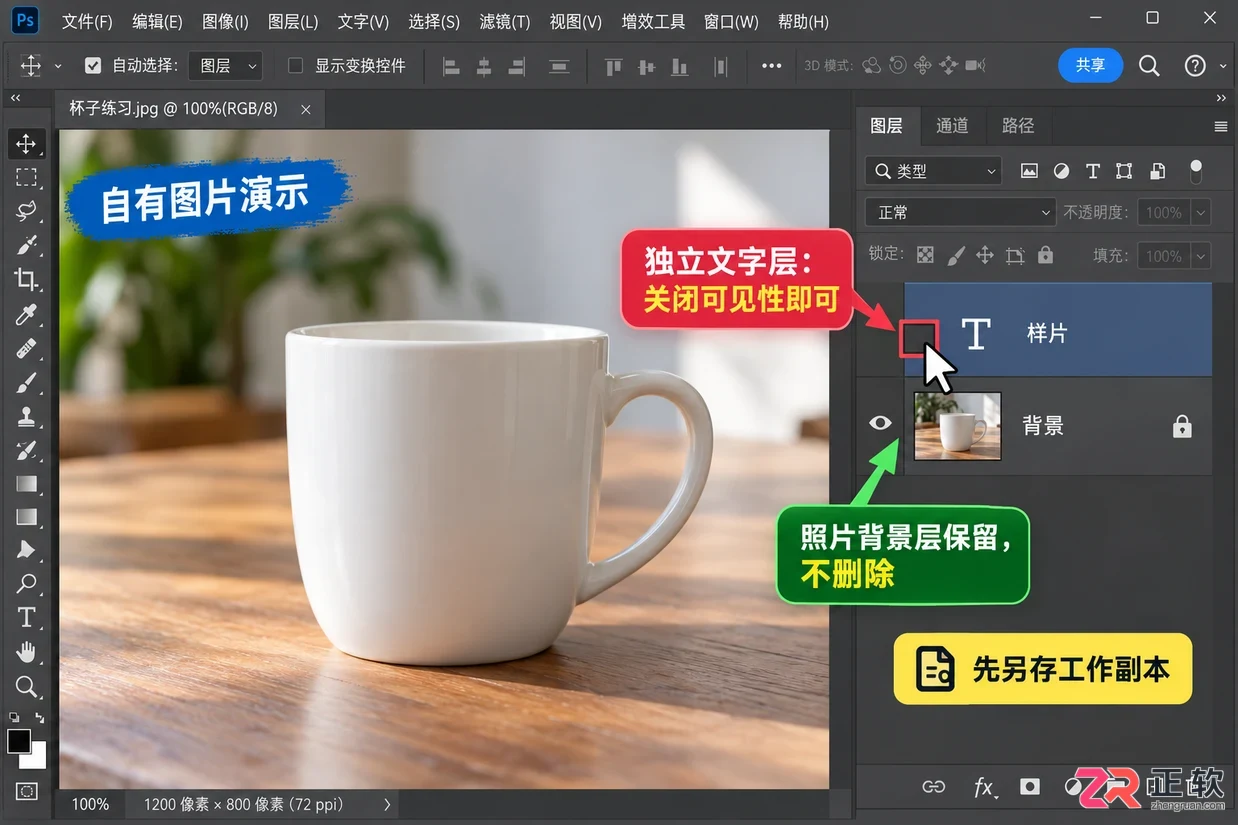Toggle prevent artboard auto-nesting lock

point(1015,256)
